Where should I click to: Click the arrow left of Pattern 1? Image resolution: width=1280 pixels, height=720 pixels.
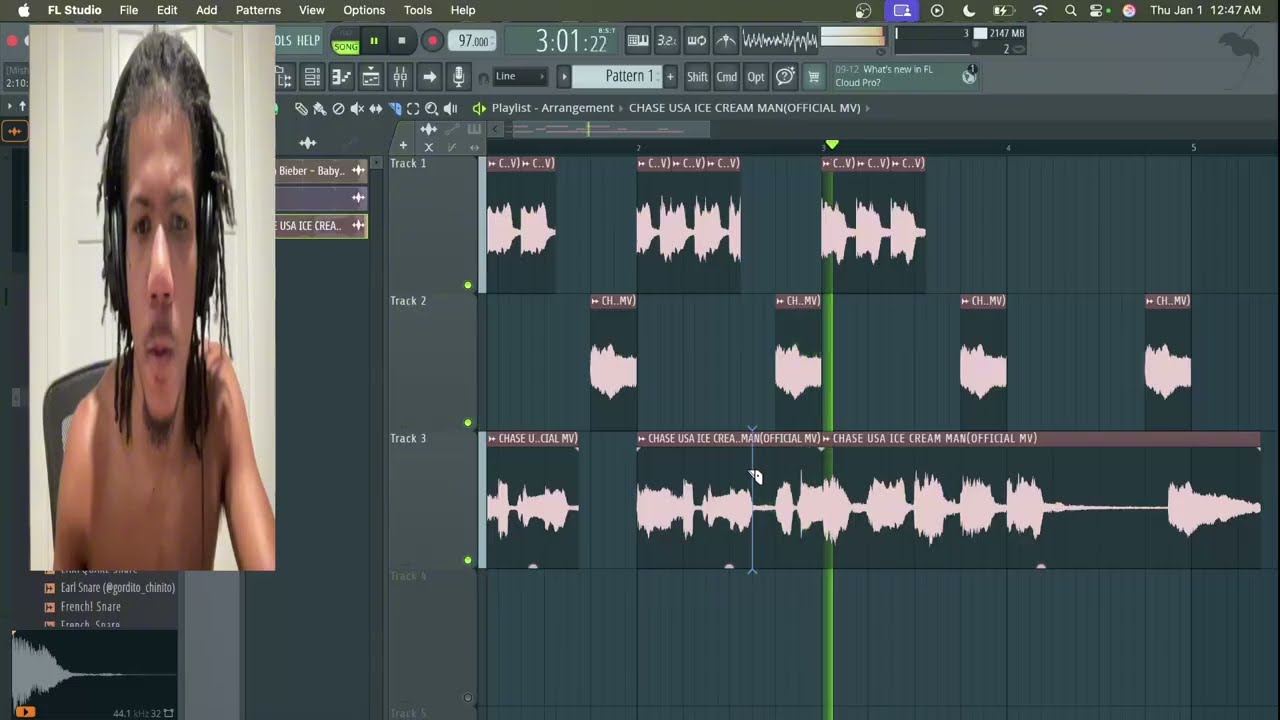coord(564,77)
